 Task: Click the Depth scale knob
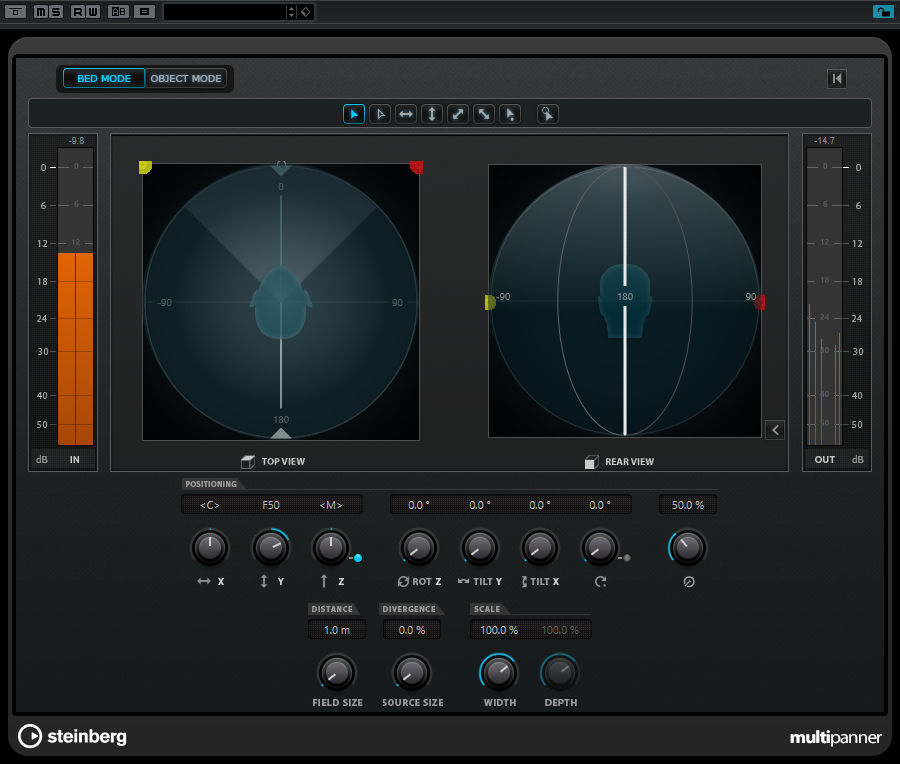560,673
